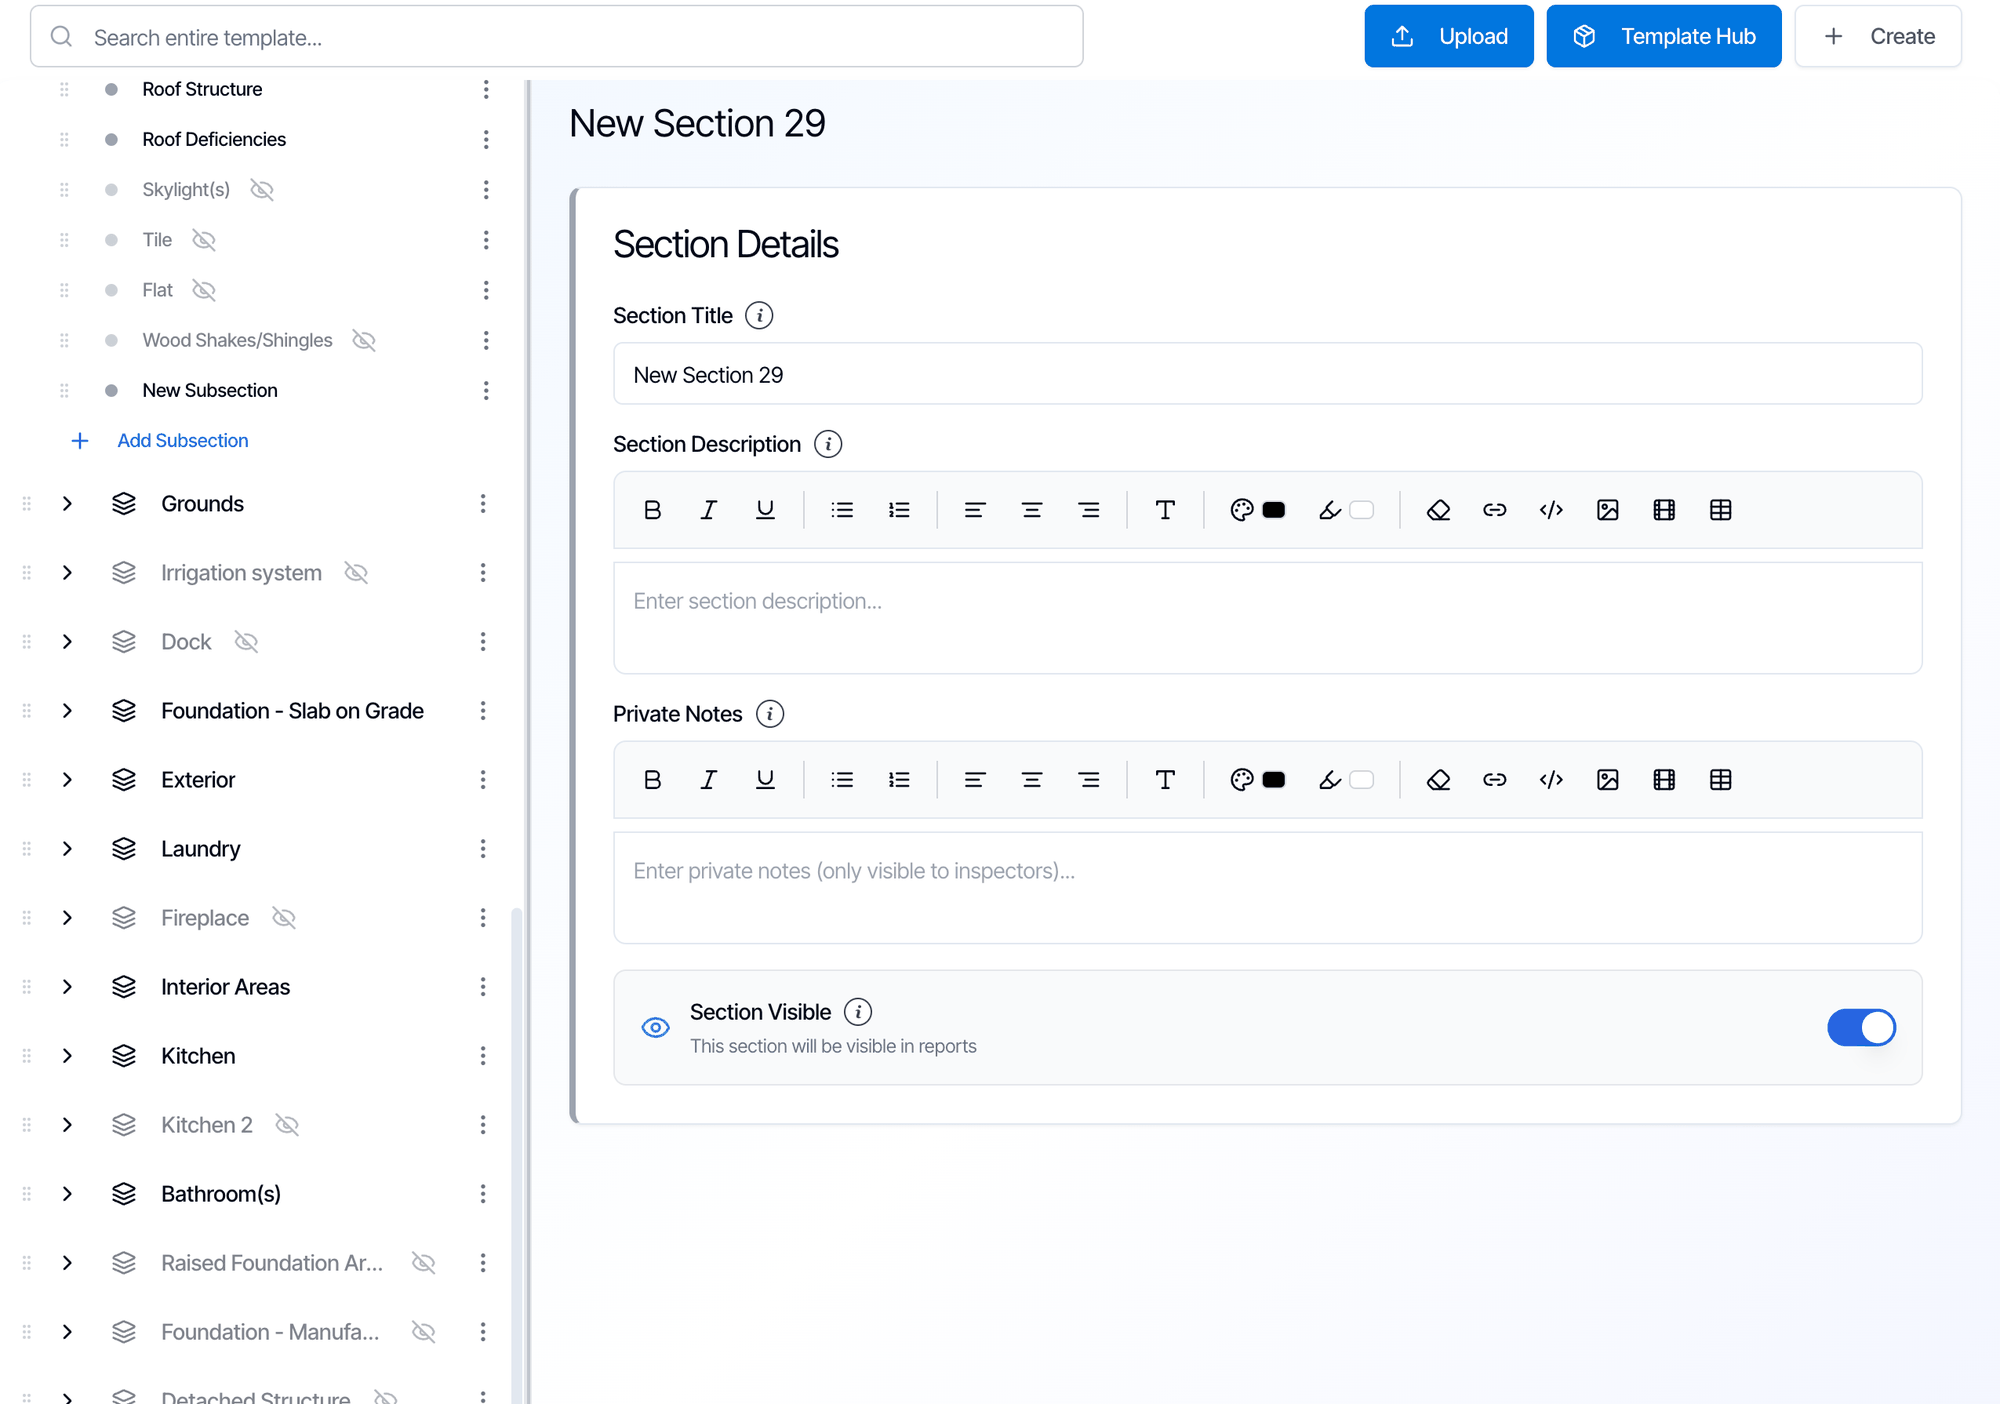The height and width of the screenshot is (1404, 2000).
Task: Open options menu for Grounds section
Action: coord(483,504)
